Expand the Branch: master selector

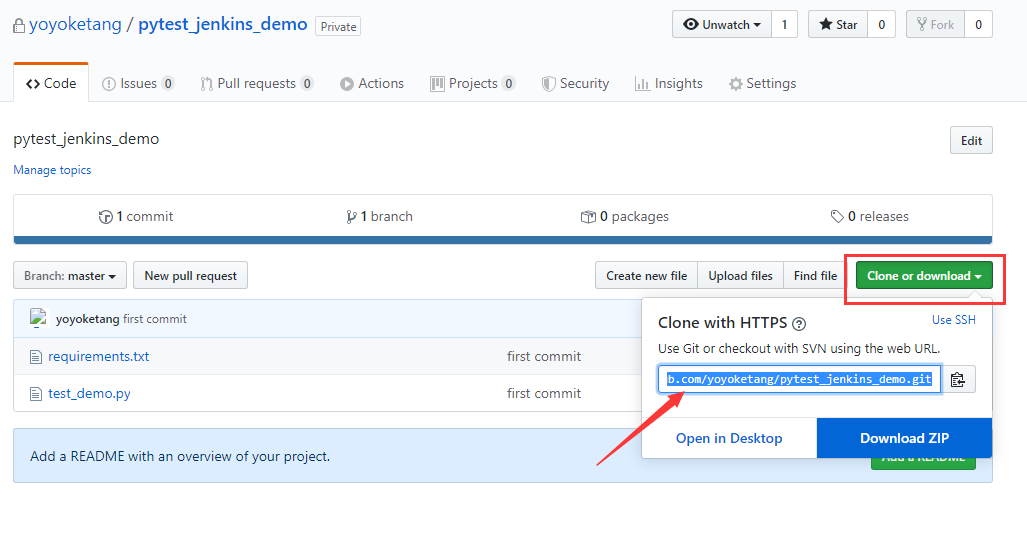70,276
